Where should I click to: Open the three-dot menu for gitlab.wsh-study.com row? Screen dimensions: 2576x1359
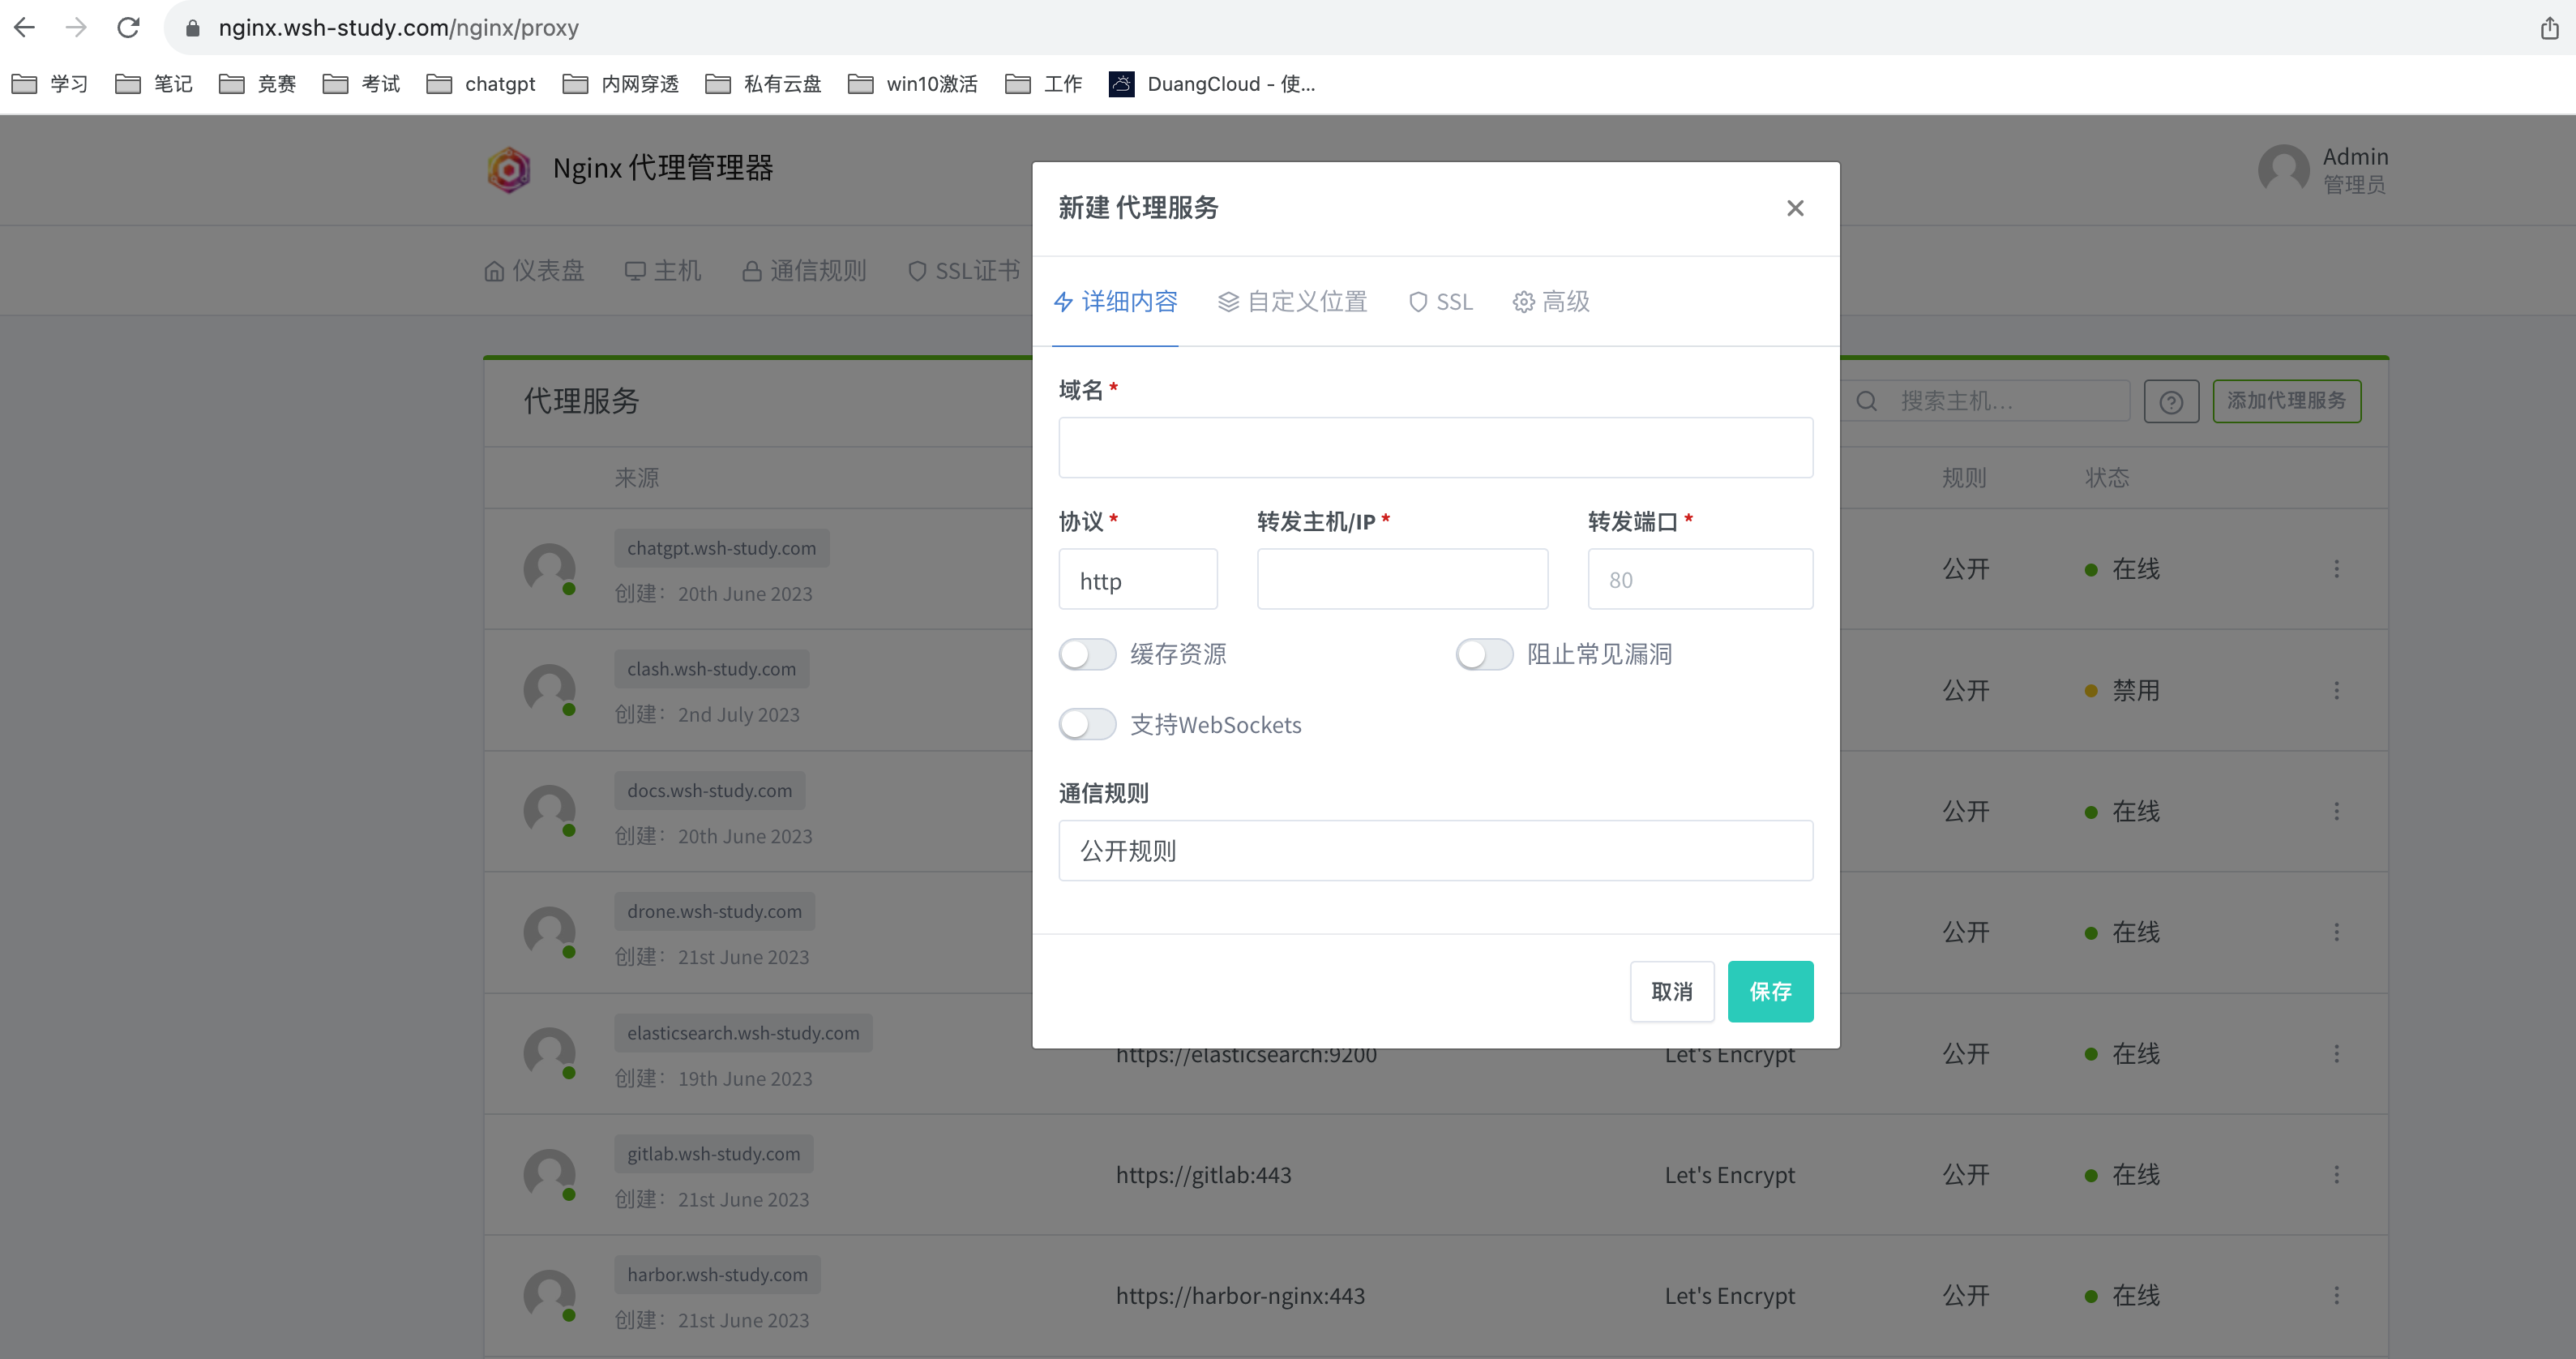pyautogui.click(x=2336, y=1174)
